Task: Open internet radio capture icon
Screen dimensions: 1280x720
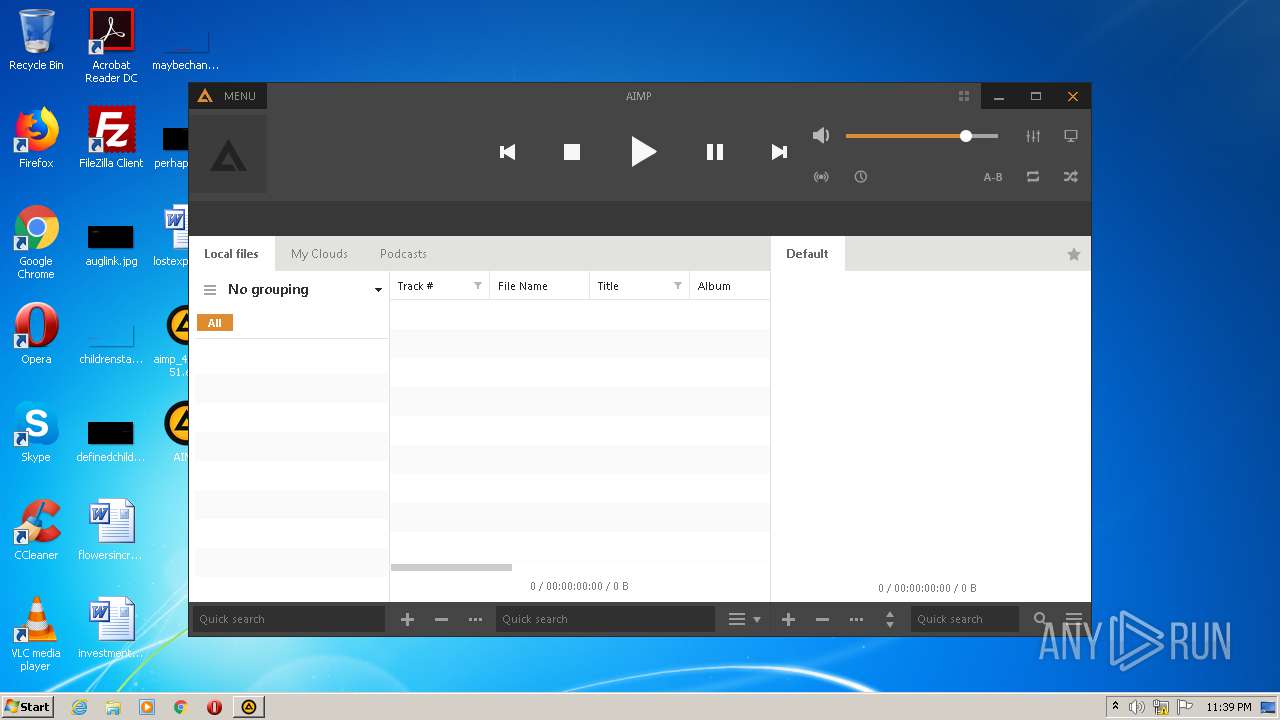Action: (821, 177)
